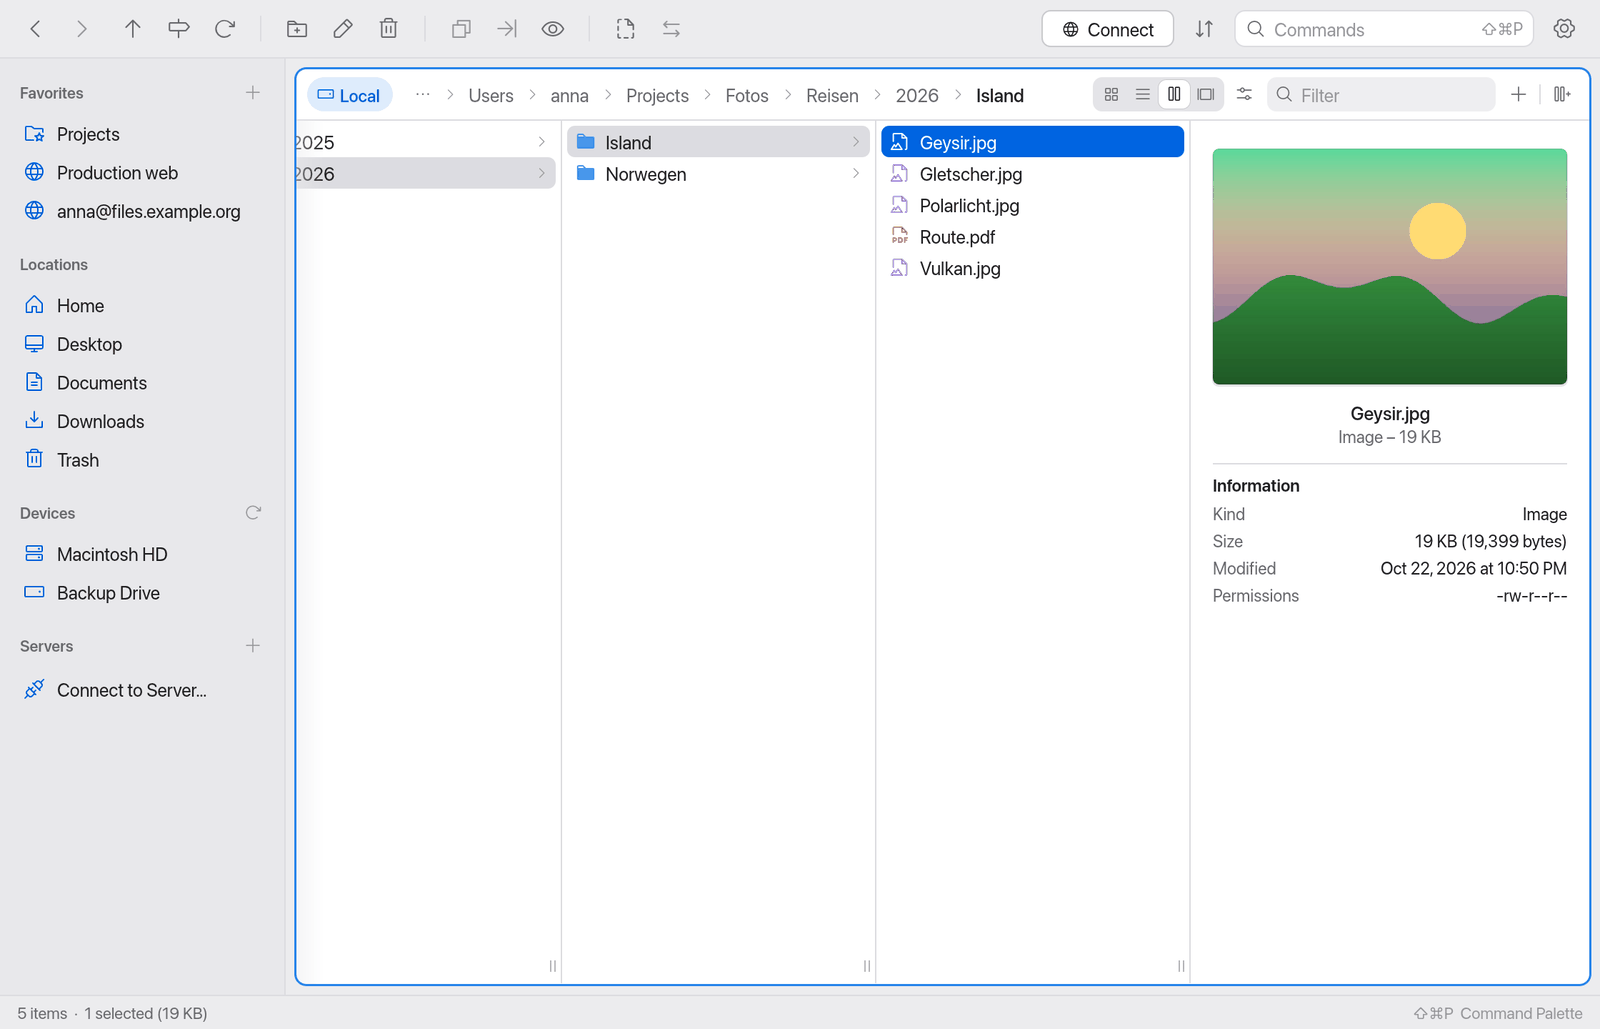Refresh the Devices list

(253, 513)
